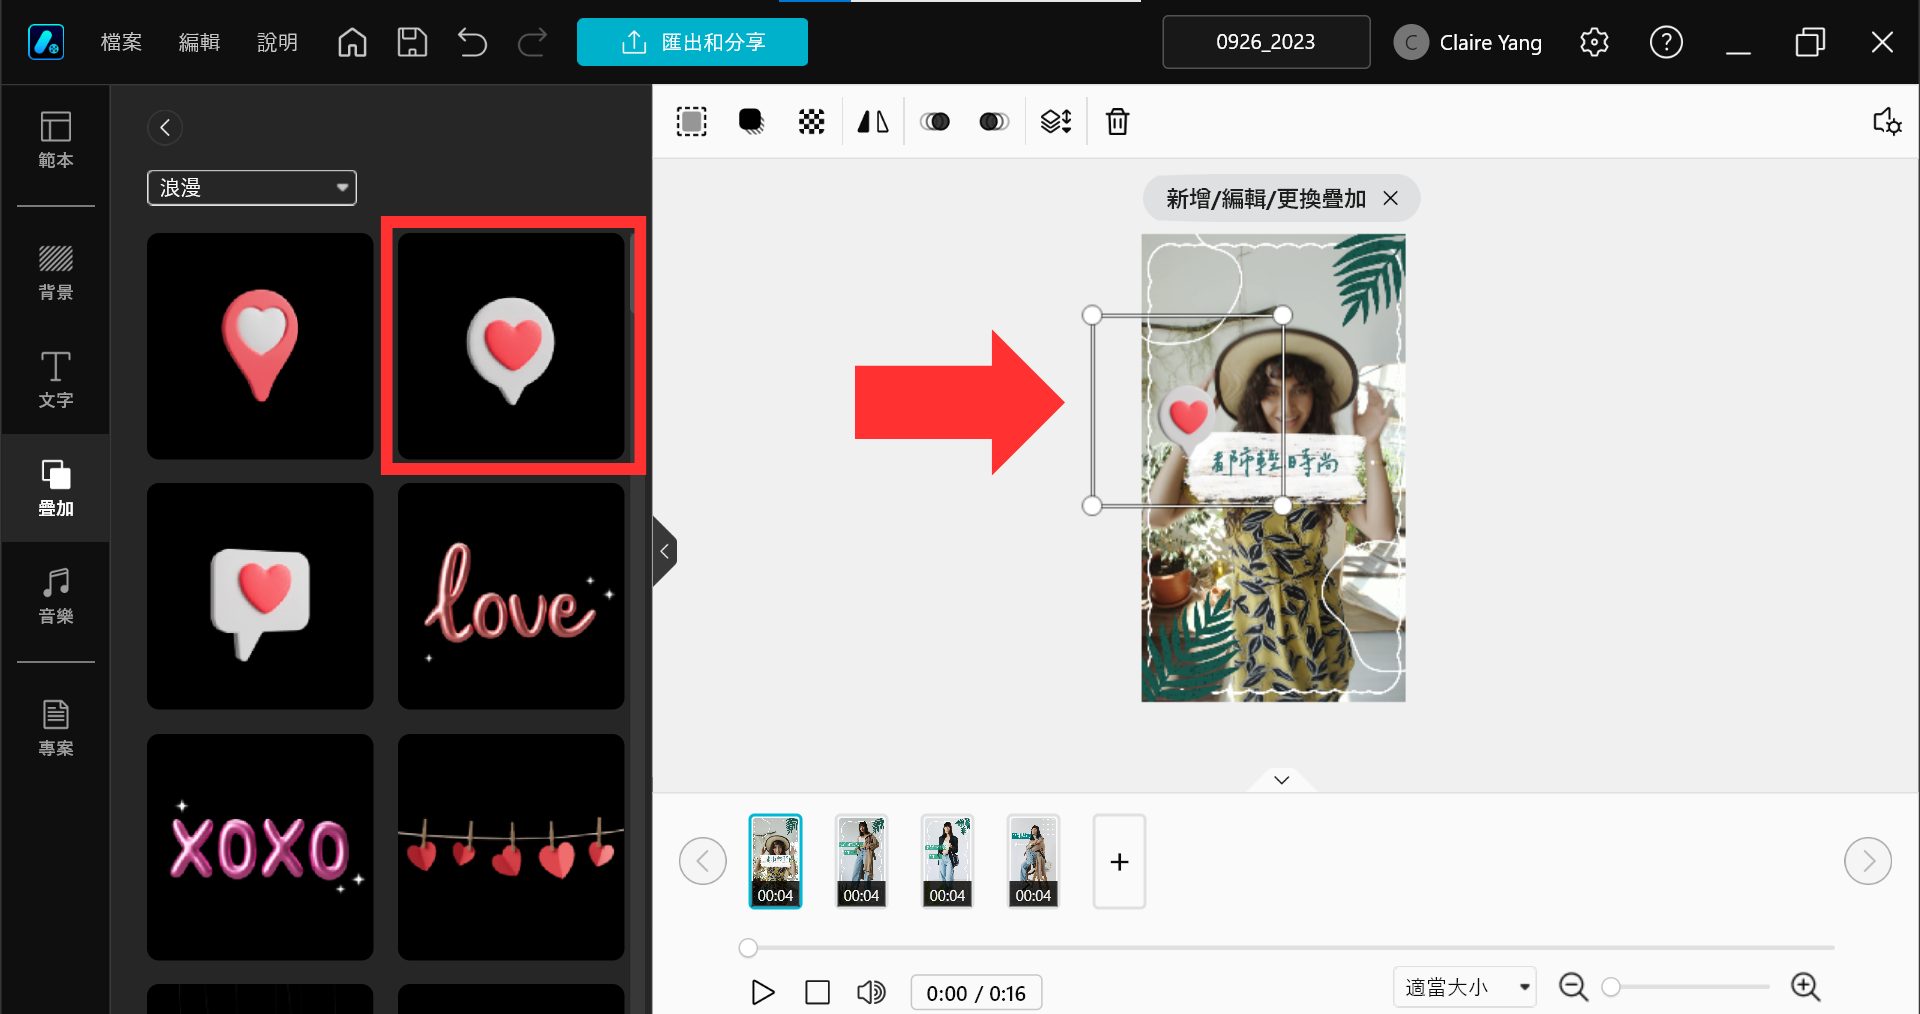Add a new scene with the plus button
1920x1014 pixels.
coord(1119,862)
